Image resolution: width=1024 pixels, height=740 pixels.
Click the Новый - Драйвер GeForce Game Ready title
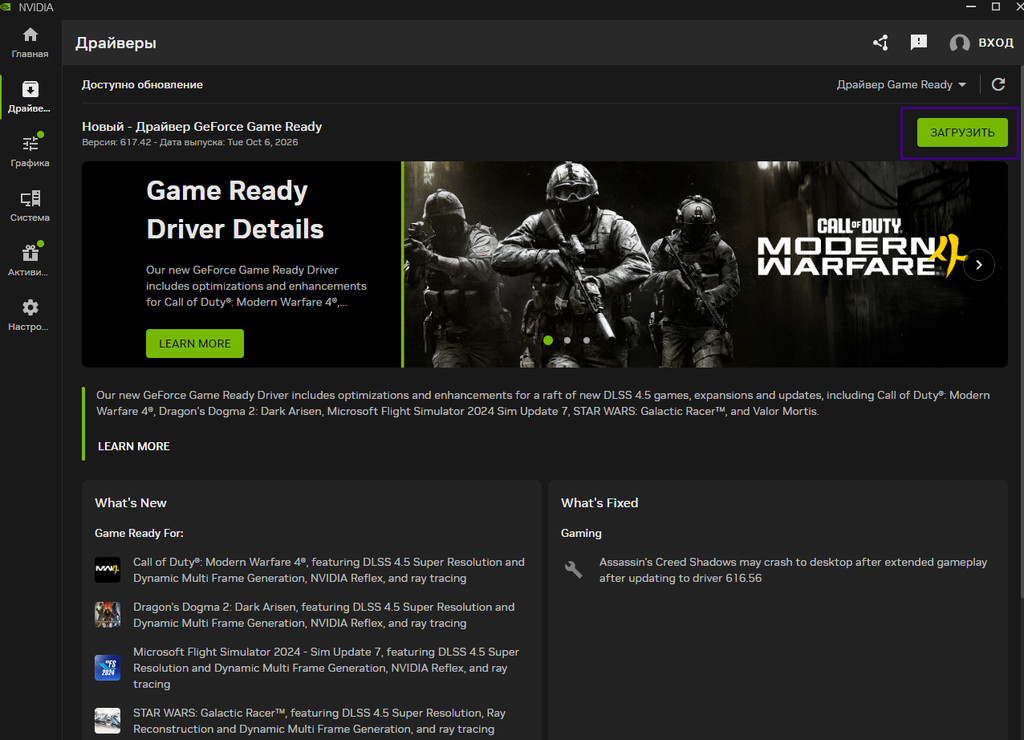pos(202,127)
